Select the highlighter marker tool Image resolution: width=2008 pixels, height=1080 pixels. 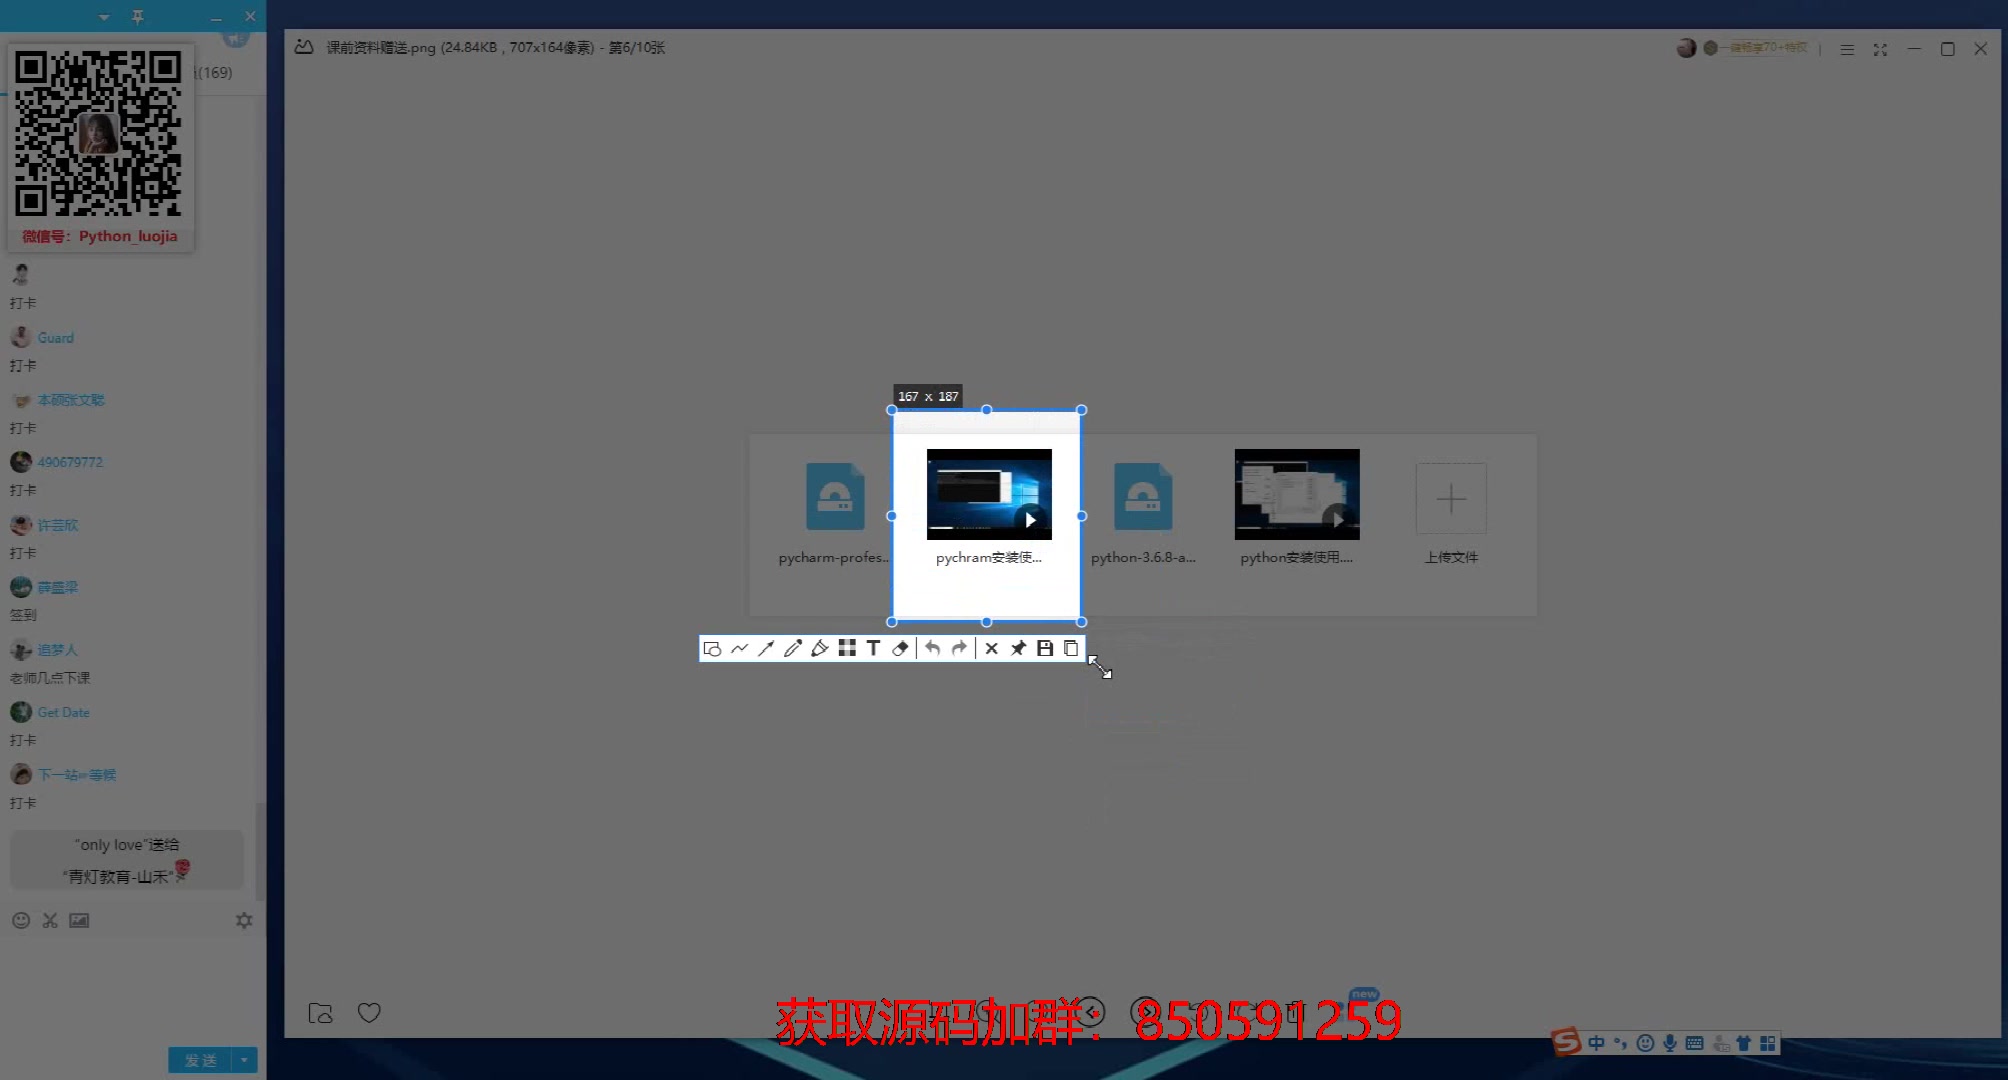(820, 649)
